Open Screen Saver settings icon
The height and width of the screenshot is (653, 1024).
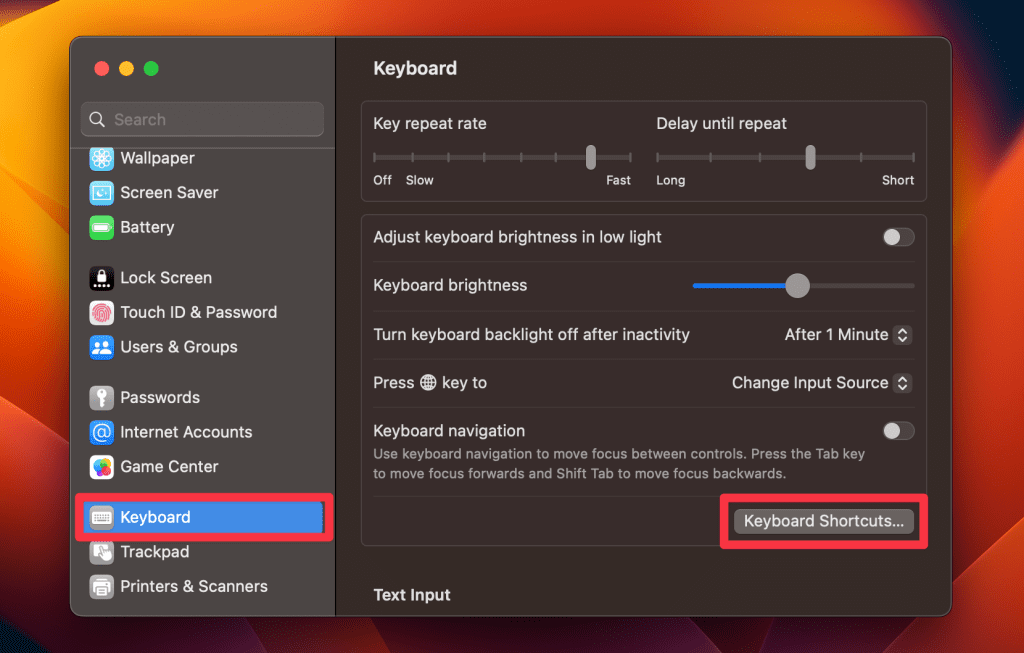tap(101, 193)
